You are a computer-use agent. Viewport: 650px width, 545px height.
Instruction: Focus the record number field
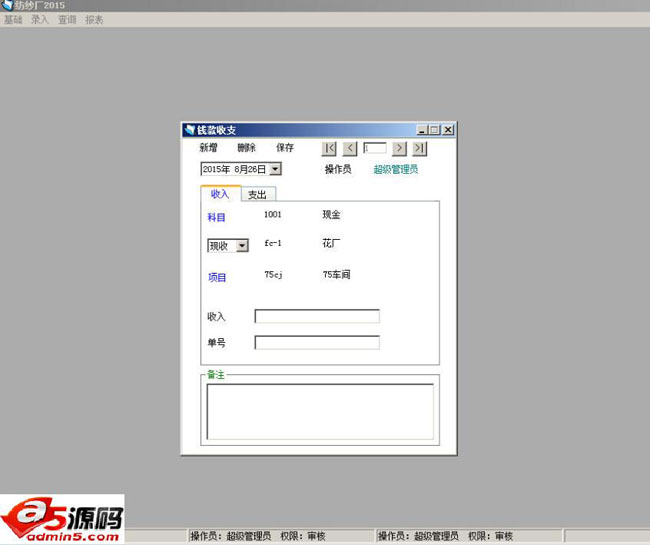tap(375, 148)
